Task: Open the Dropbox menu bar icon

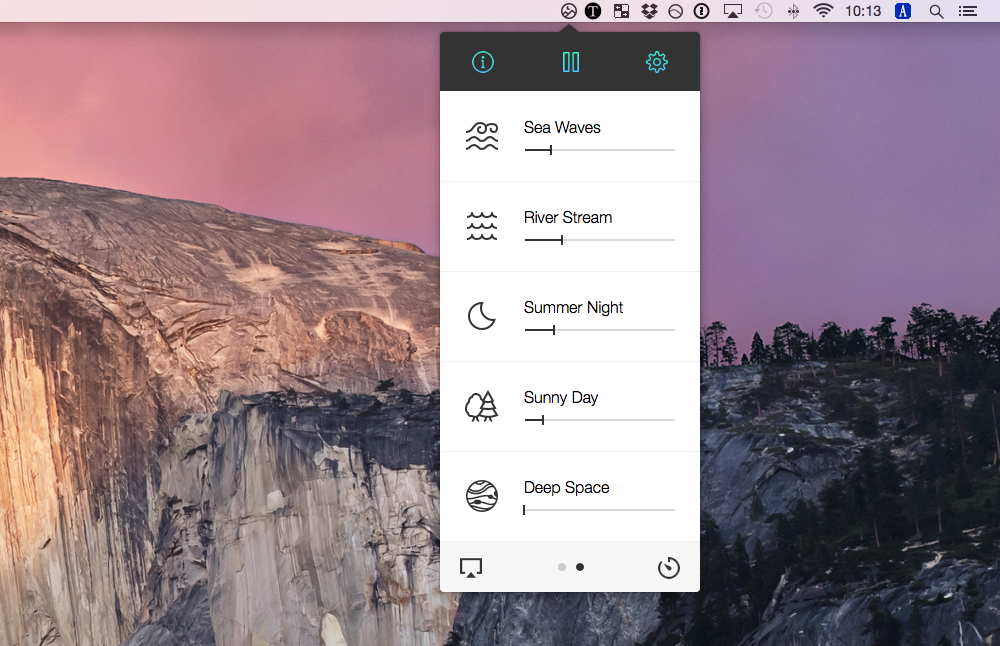Action: (649, 11)
